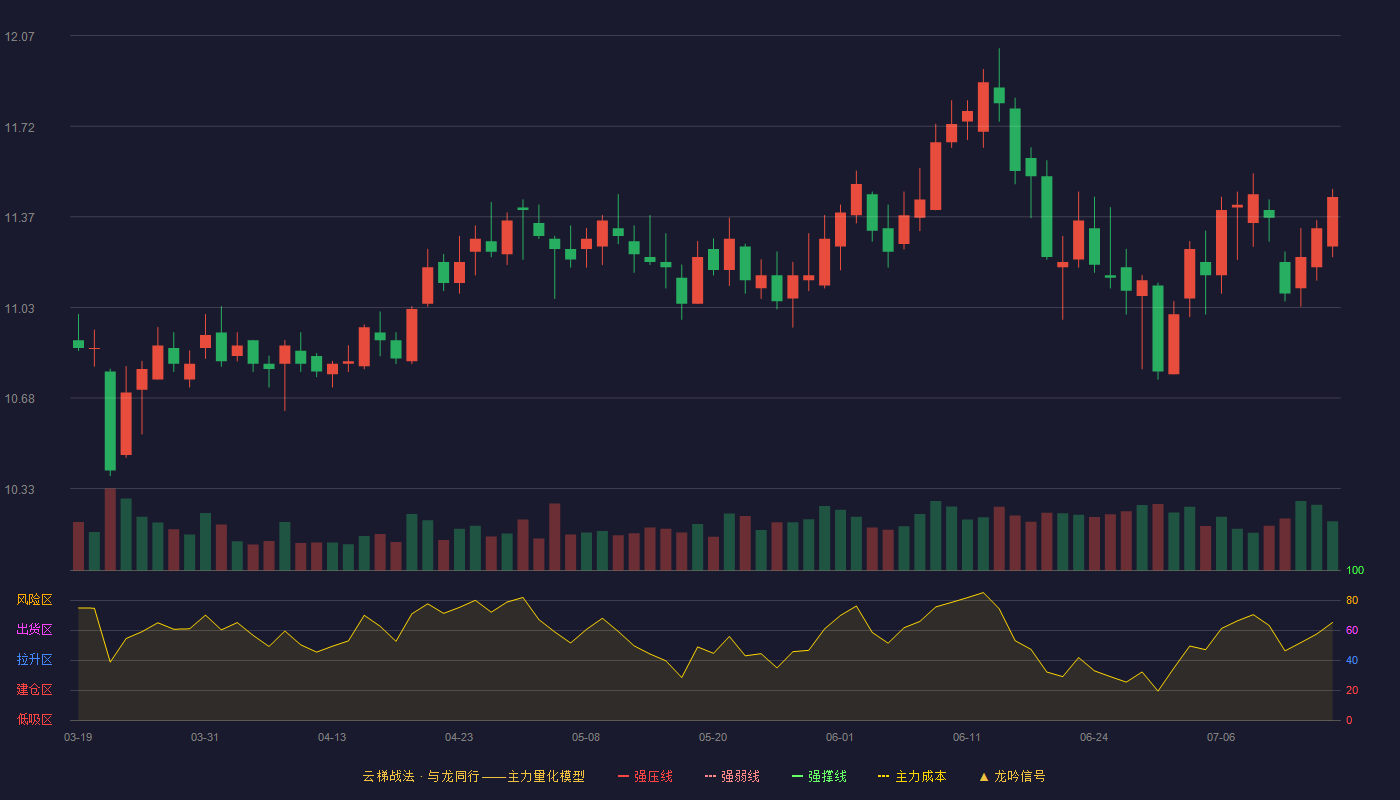Toggle the 强压线 legend series
Image resolution: width=1400 pixels, height=800 pixels.
(x=645, y=776)
